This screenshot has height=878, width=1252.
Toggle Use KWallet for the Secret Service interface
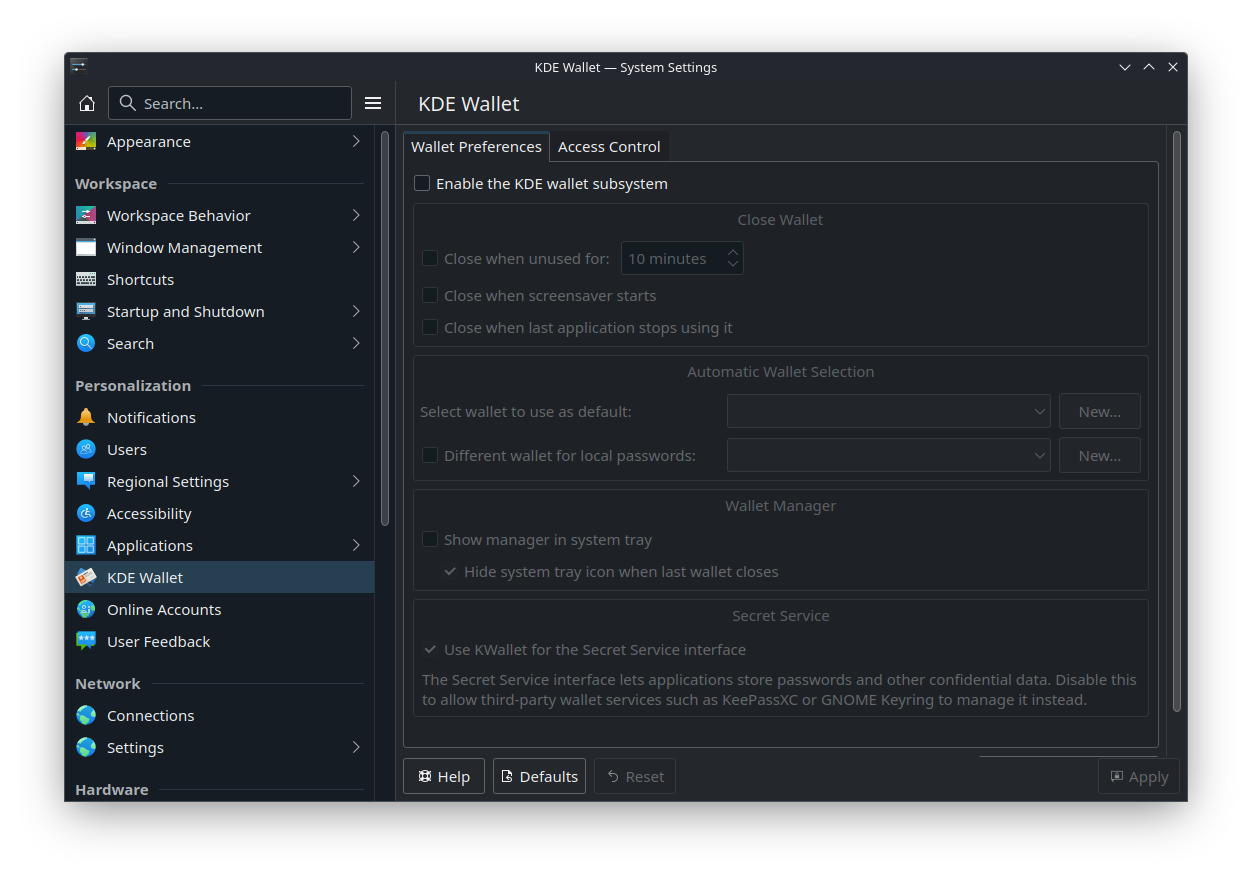click(x=430, y=650)
